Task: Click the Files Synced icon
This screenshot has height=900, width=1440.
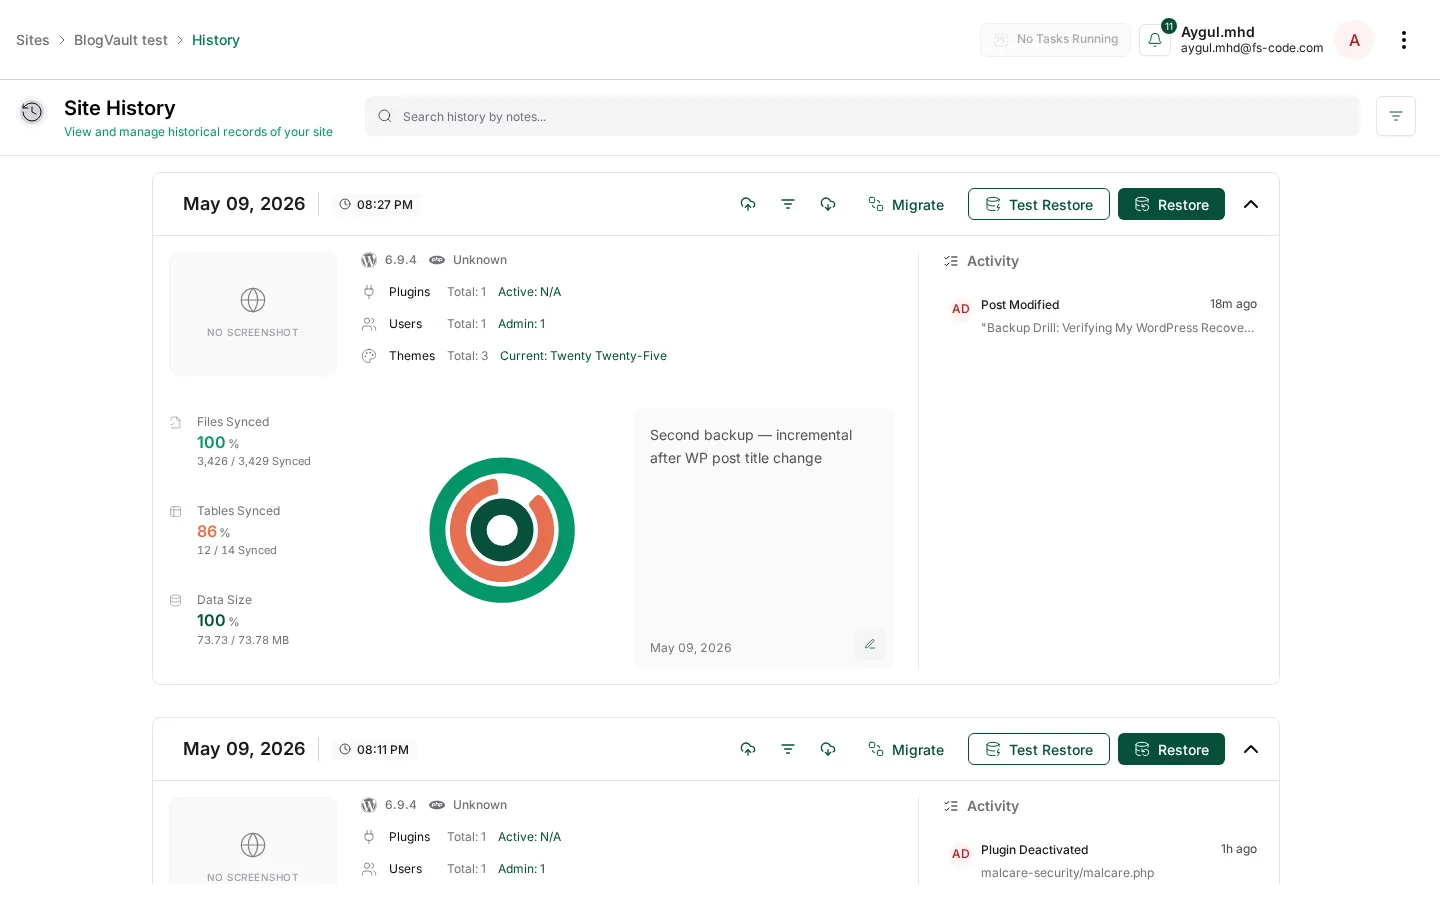Action: coord(176,422)
